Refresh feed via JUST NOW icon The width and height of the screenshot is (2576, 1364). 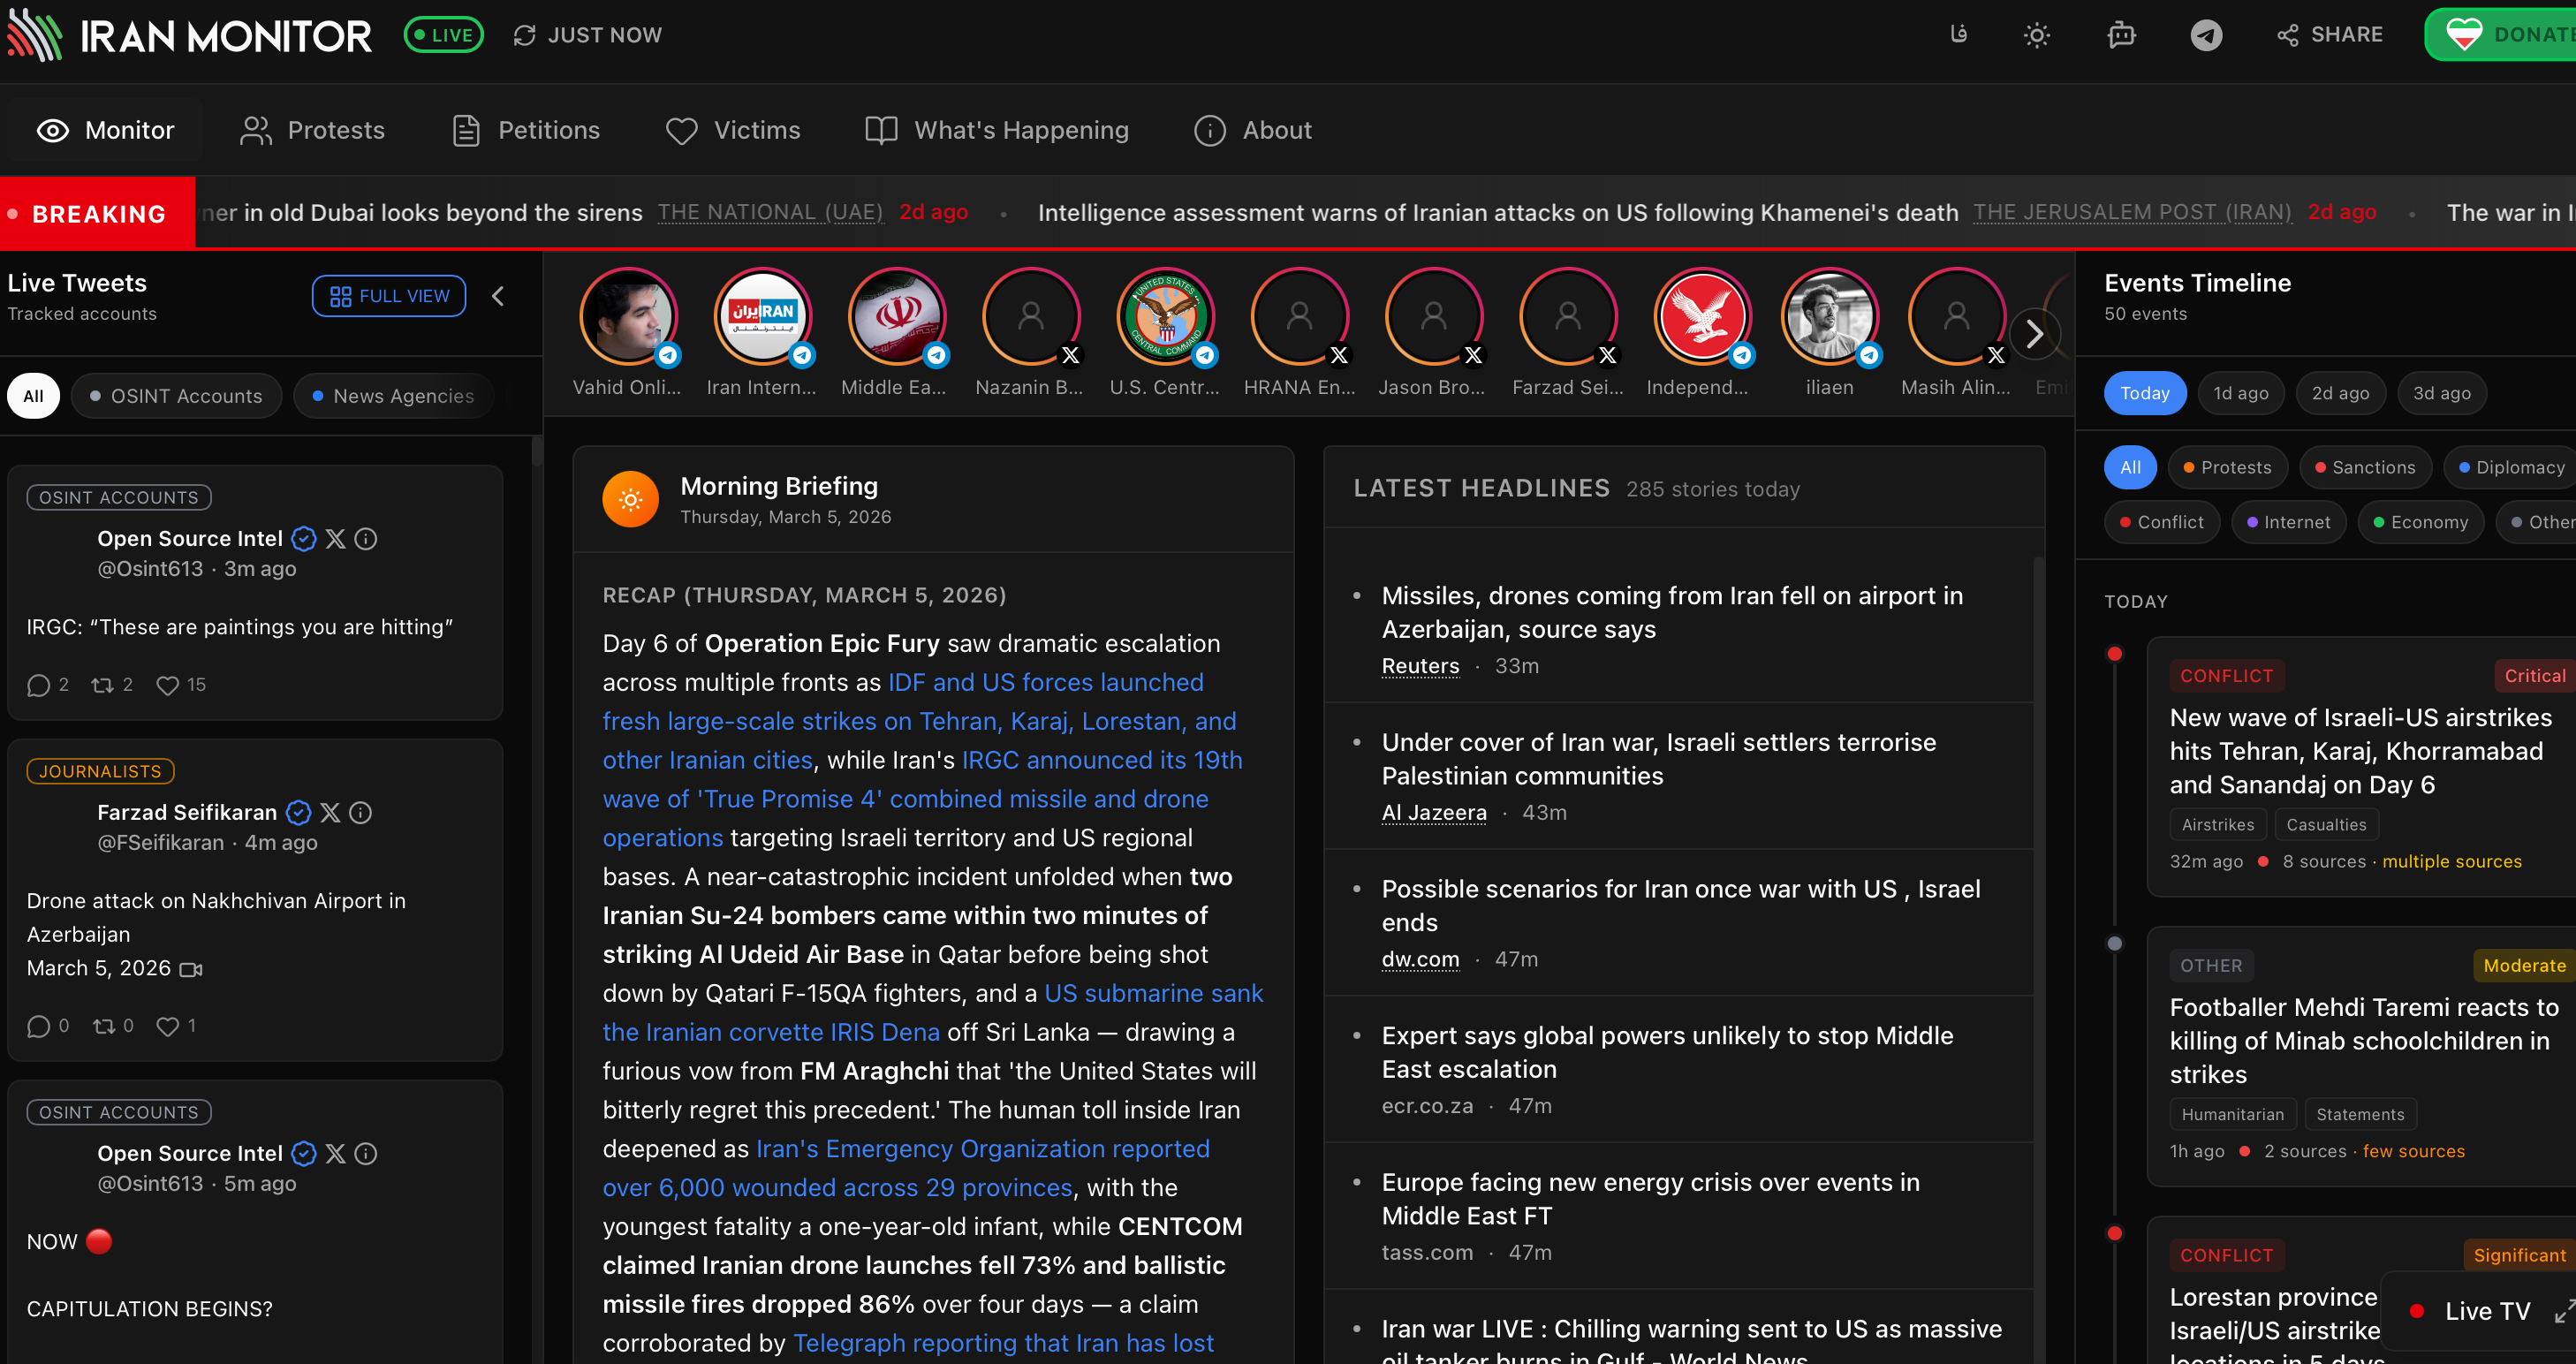tap(525, 35)
